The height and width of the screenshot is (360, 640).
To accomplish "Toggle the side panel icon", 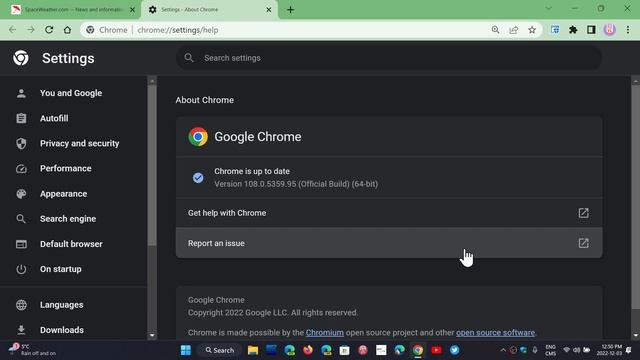I will pyautogui.click(x=591, y=30).
